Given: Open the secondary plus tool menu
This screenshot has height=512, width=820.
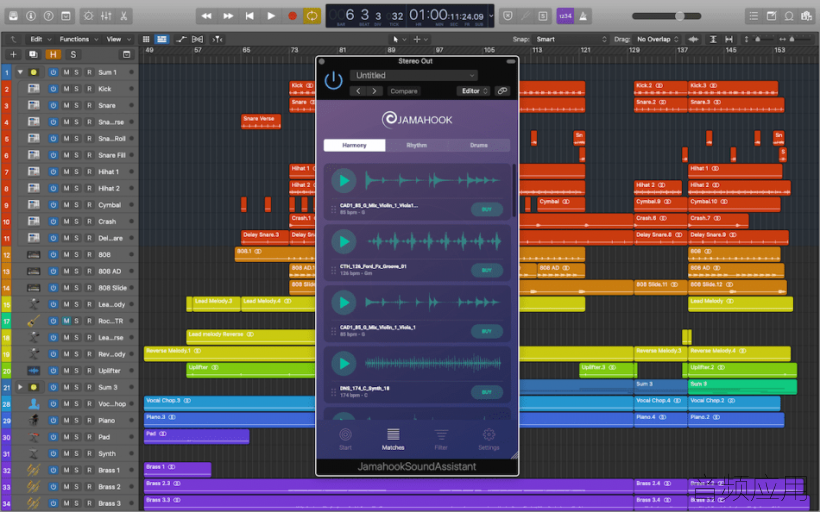Looking at the screenshot, I should [x=420, y=39].
